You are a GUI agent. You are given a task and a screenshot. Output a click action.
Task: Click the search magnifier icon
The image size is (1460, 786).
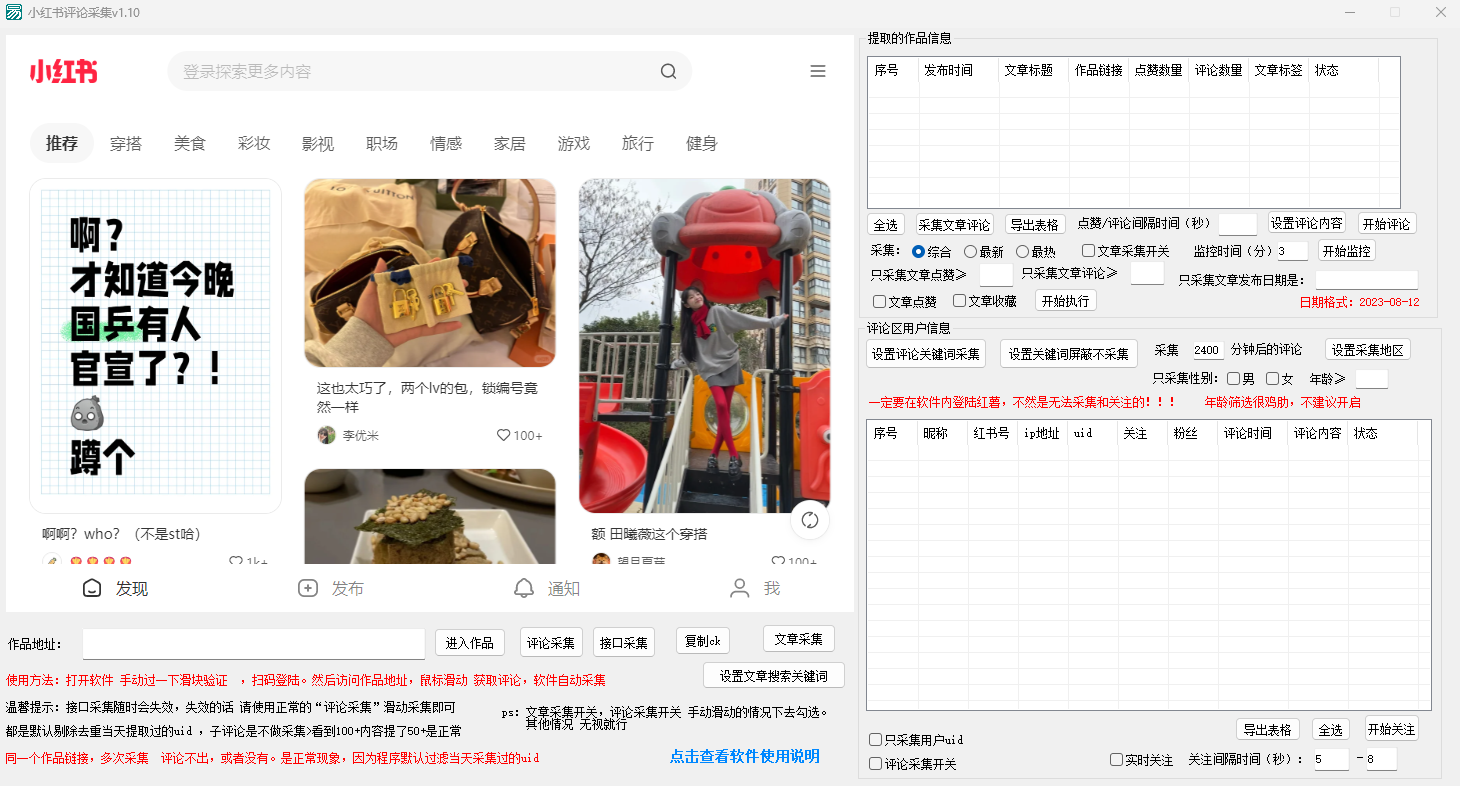pos(668,71)
